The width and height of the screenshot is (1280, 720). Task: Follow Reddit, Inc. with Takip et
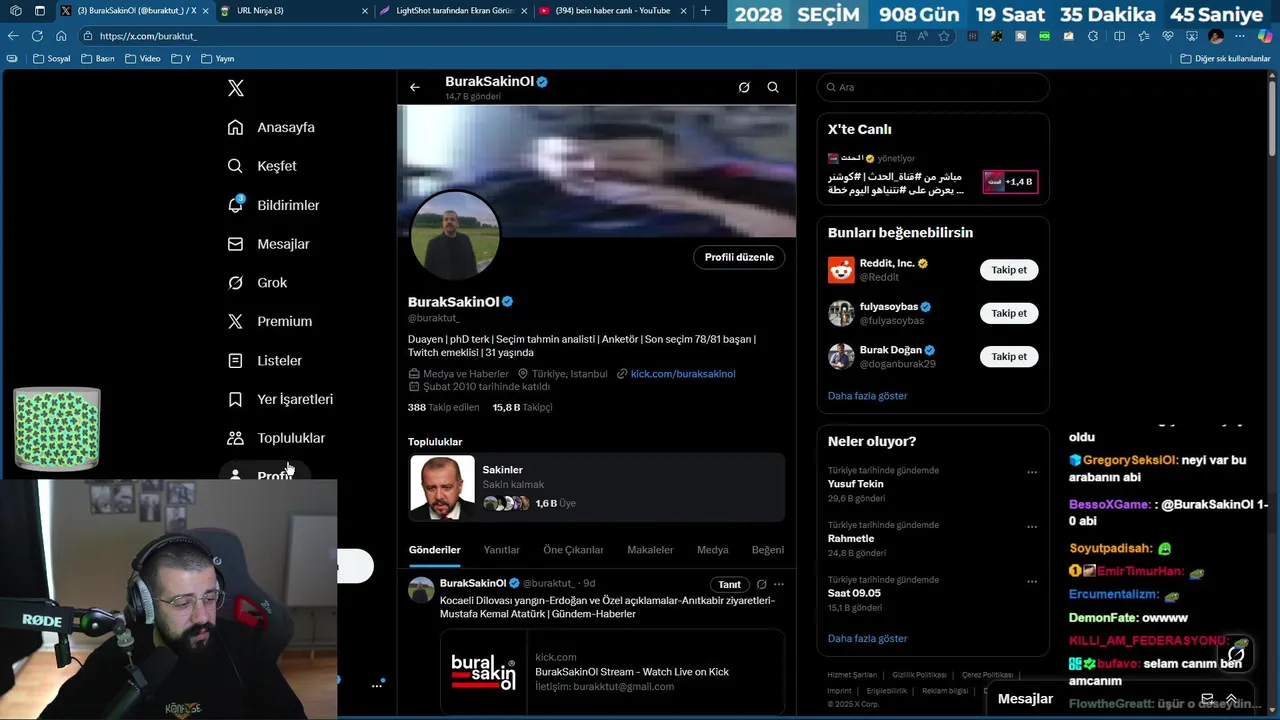1009,270
